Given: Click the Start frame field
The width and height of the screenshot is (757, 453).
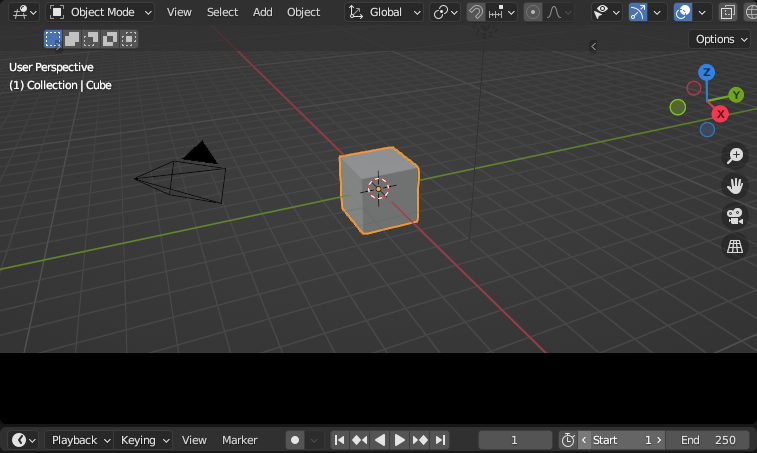Looking at the screenshot, I should [622, 440].
